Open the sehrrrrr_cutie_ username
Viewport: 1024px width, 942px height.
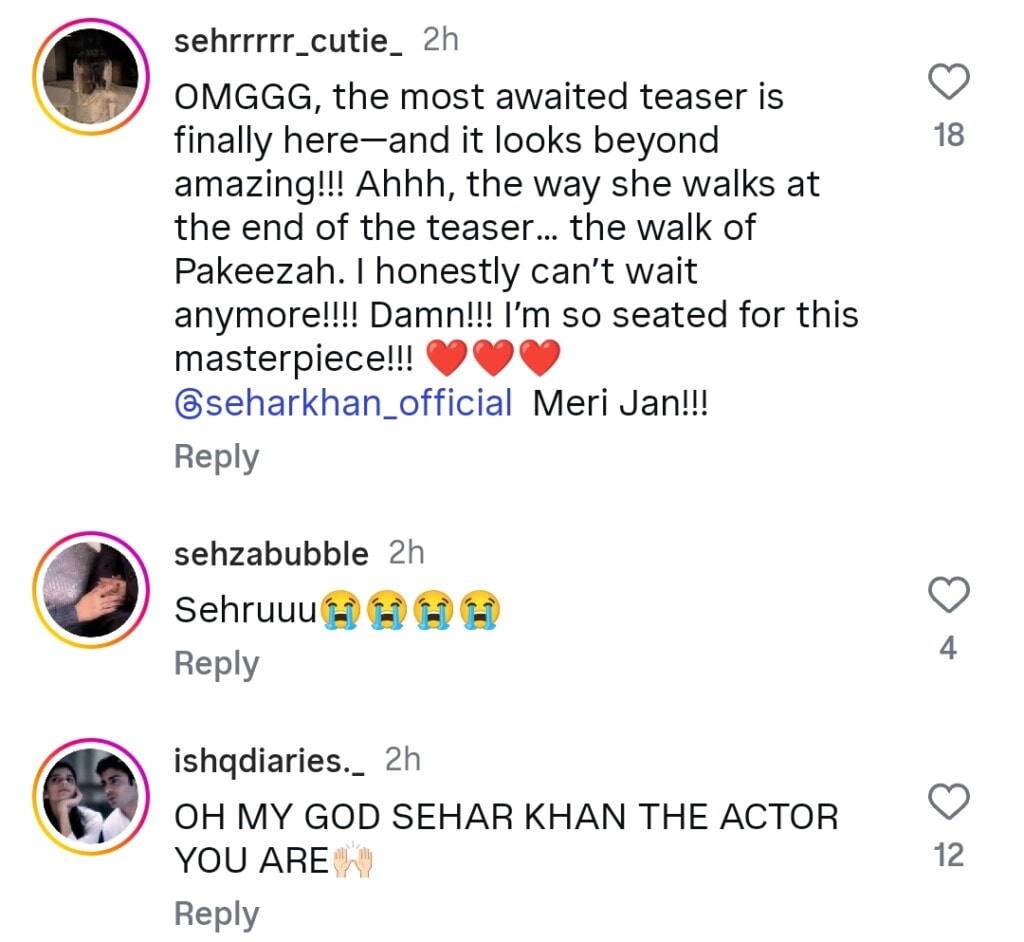coord(288,41)
